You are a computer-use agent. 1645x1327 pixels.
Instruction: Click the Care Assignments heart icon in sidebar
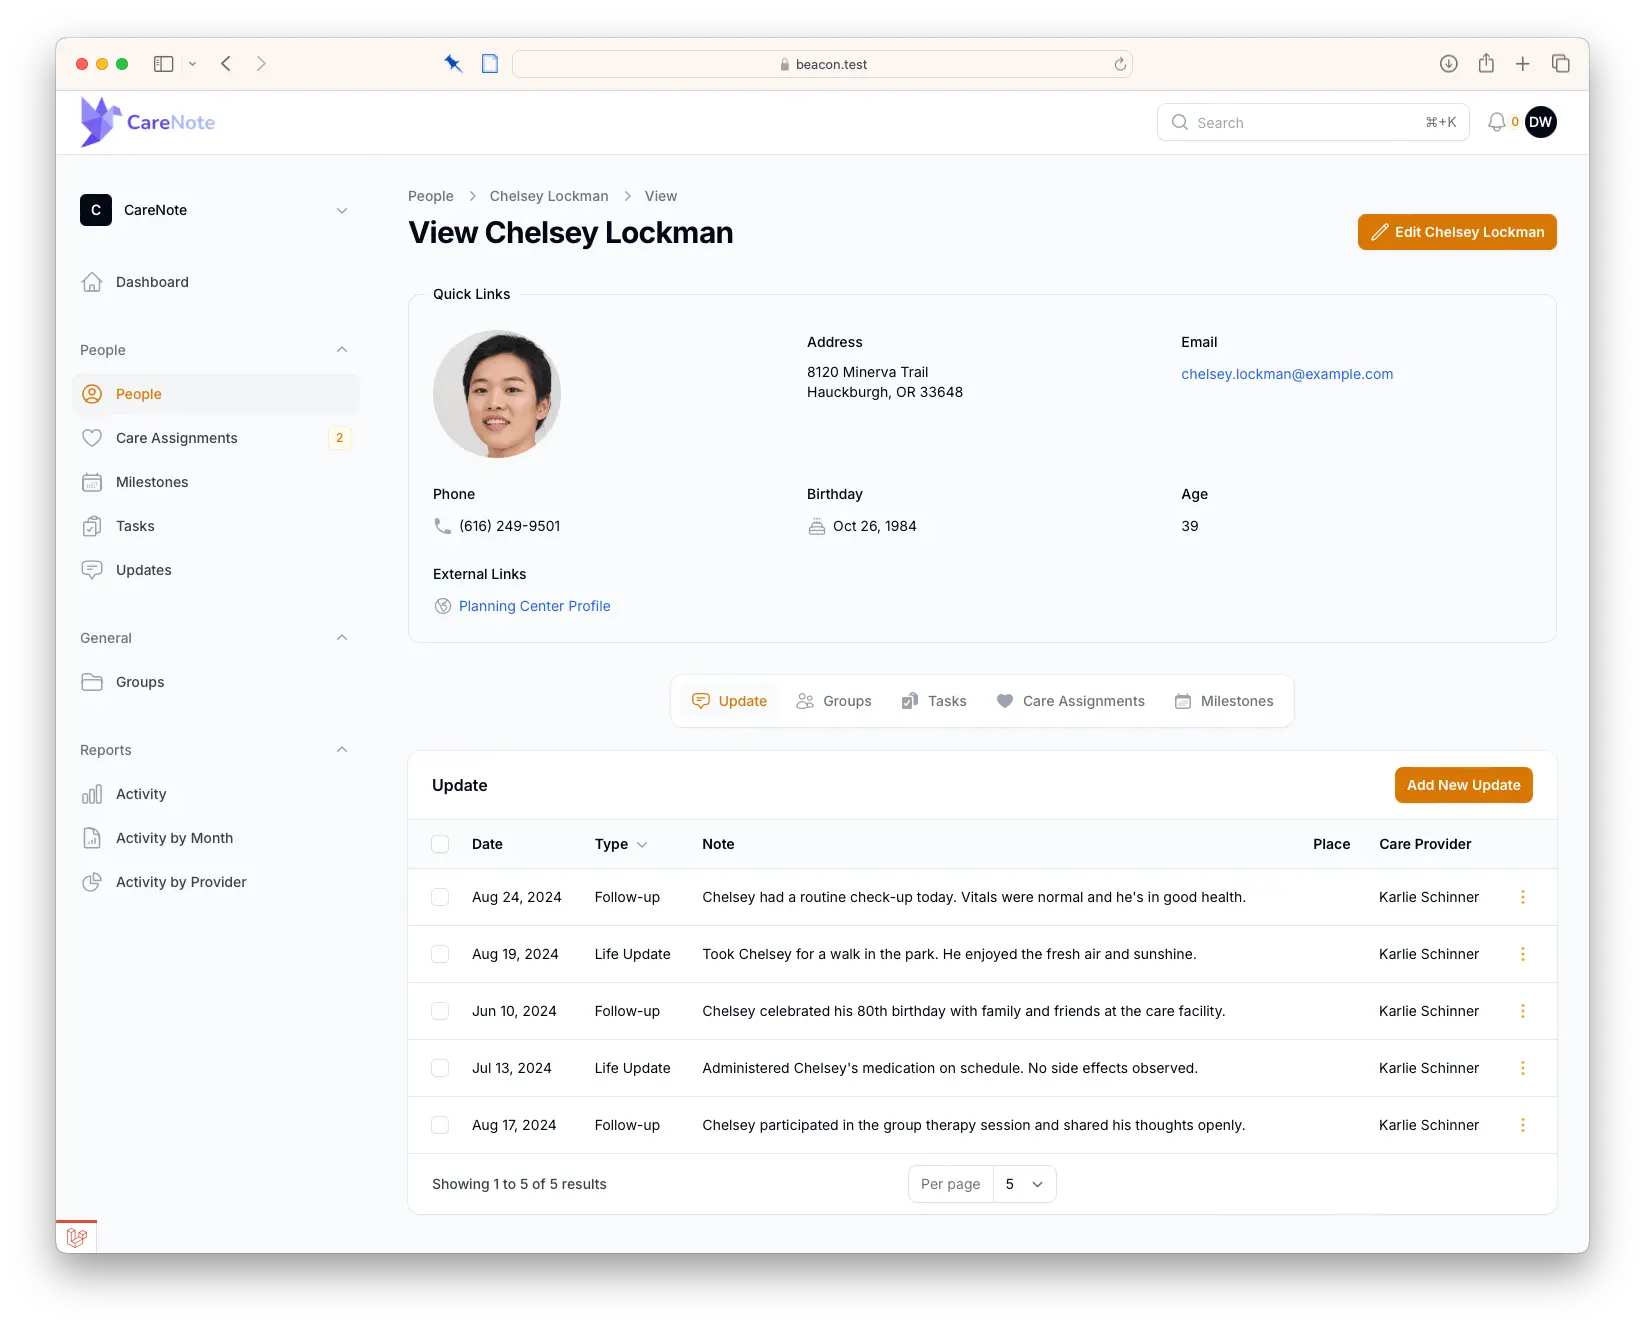92,438
